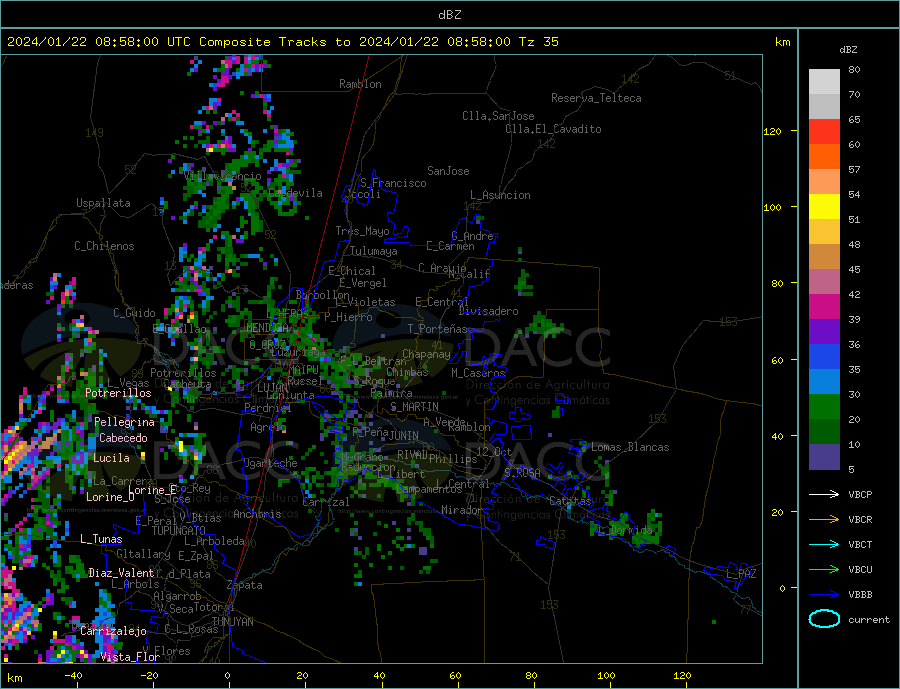
Task: Pick the slate purple band at the bottom of the scale
Action: click(824, 457)
